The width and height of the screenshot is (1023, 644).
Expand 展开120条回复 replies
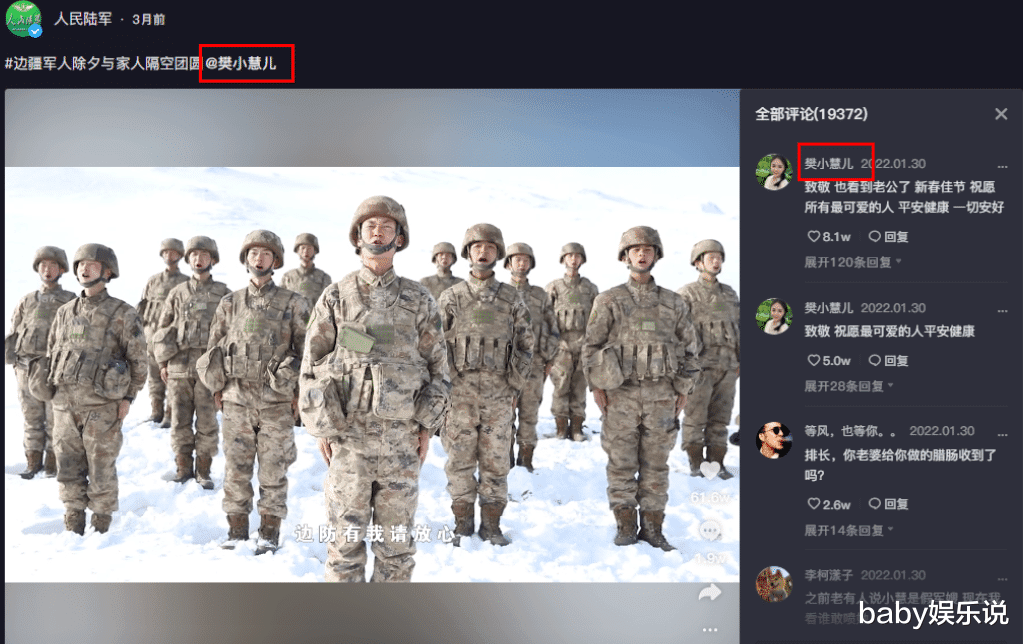(852, 262)
